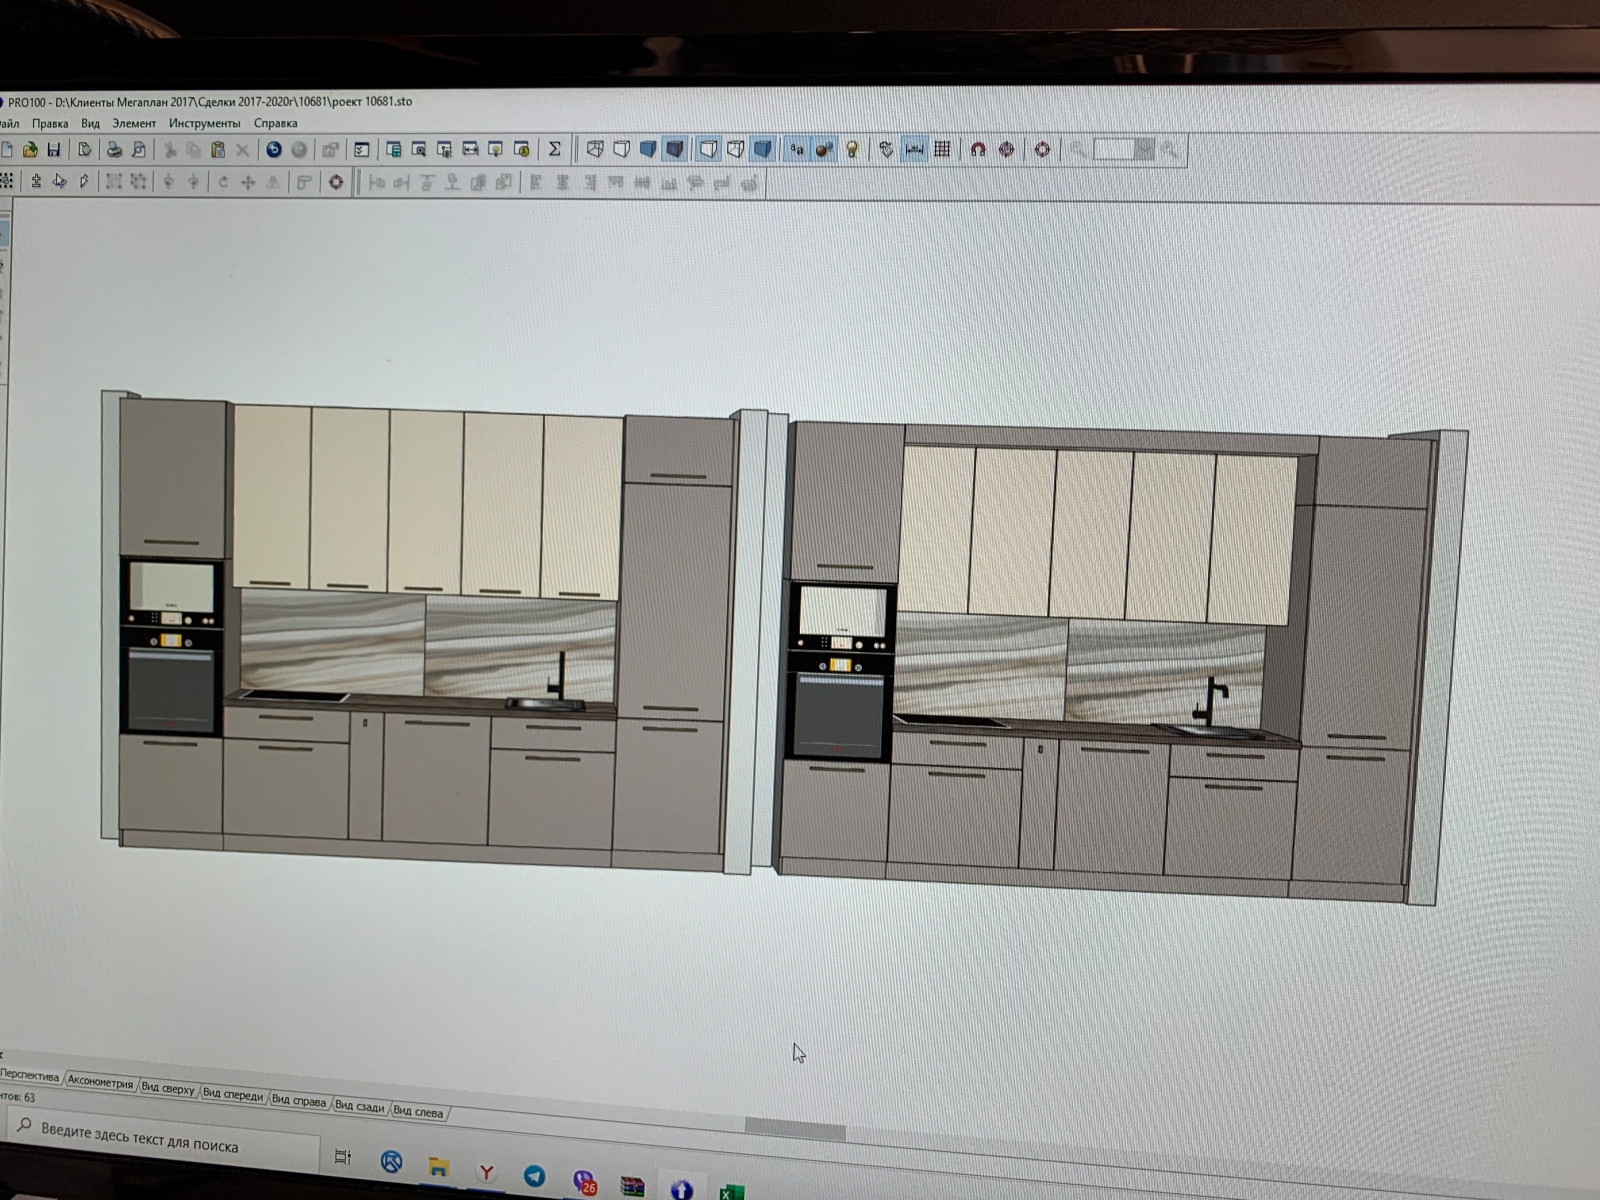The height and width of the screenshot is (1200, 1600).
Task: Click the Save project floppy disk icon
Action: (54, 150)
